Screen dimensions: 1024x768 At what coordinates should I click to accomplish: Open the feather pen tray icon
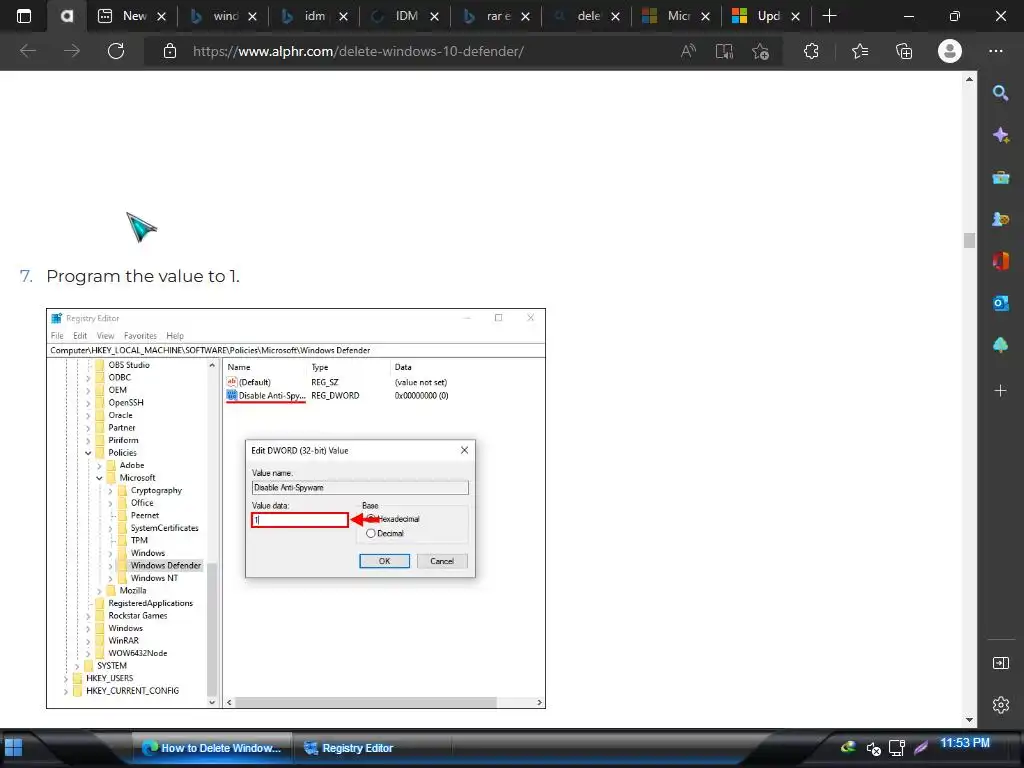point(921,747)
